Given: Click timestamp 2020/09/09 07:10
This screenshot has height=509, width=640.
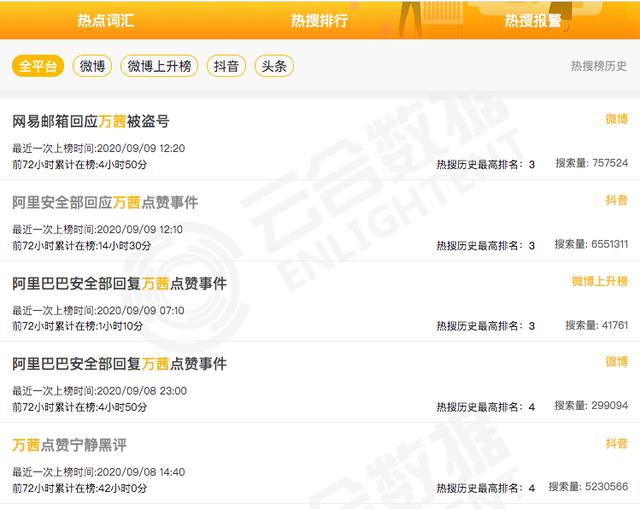Looking at the screenshot, I should coord(141,310).
